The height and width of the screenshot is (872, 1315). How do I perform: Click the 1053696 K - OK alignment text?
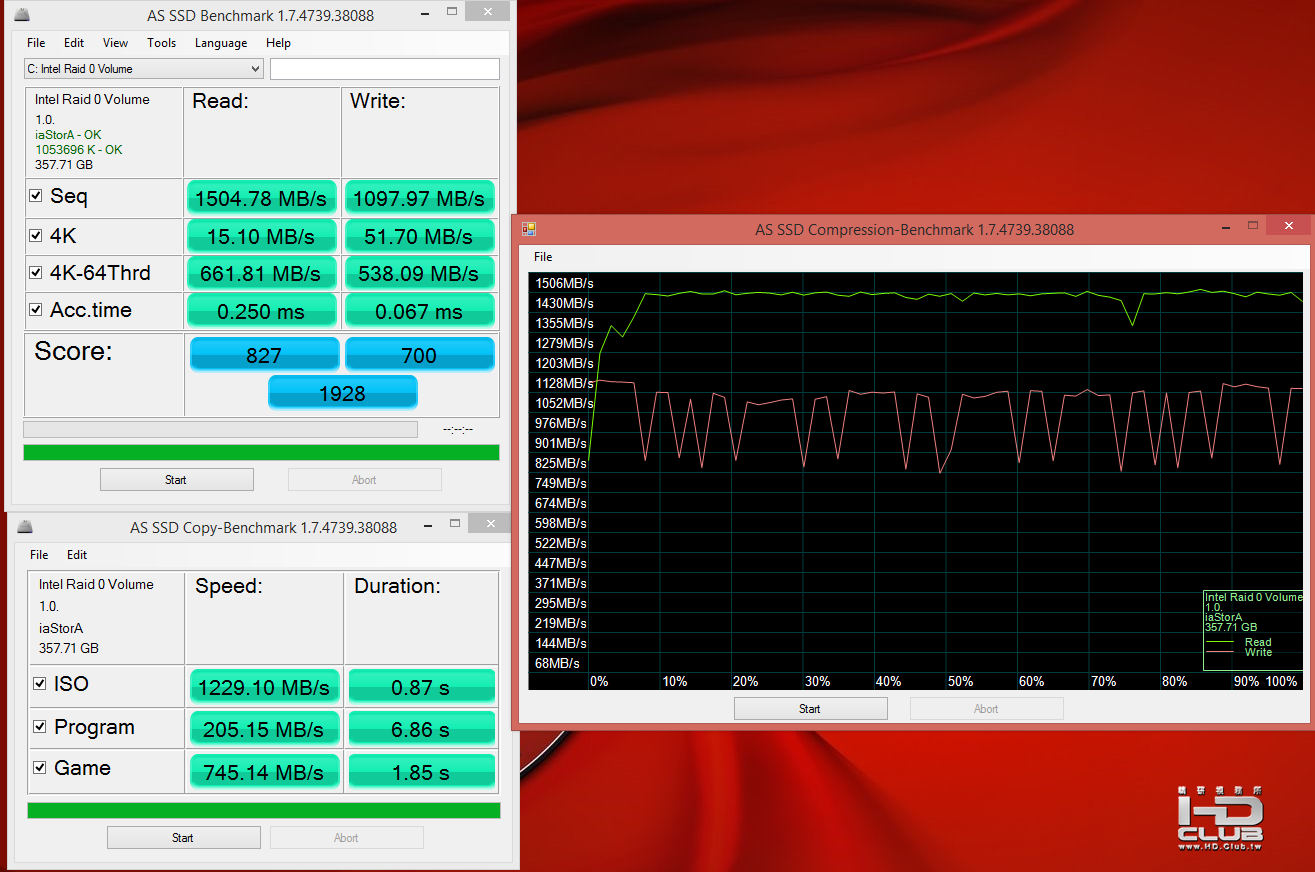(x=79, y=150)
